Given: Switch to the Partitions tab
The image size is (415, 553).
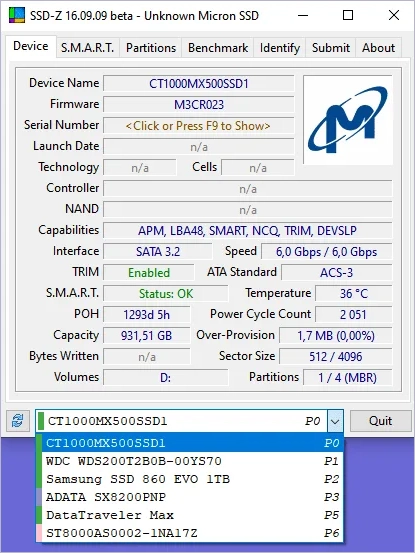Looking at the screenshot, I should click(151, 48).
